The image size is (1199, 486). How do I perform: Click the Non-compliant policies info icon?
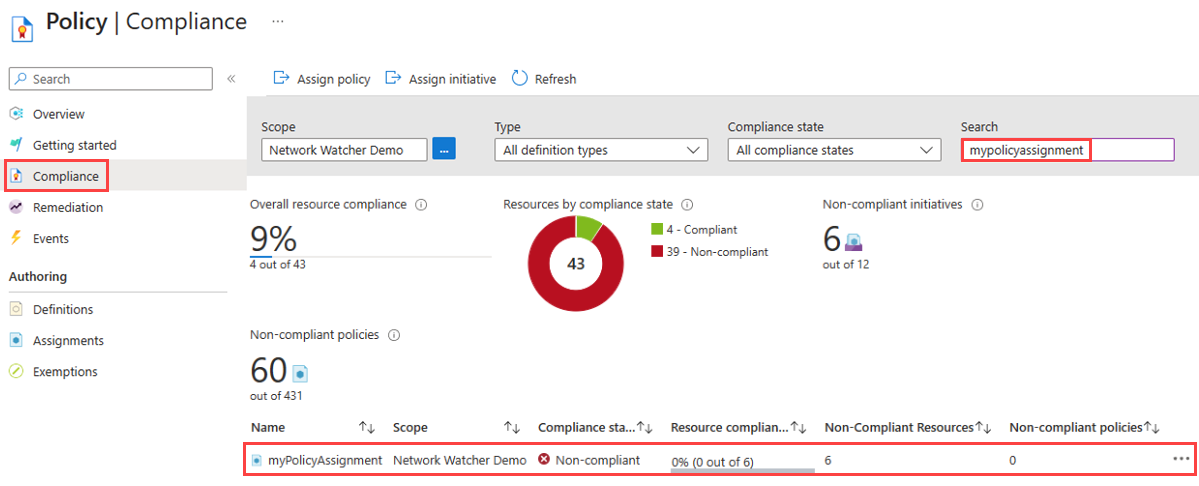[394, 335]
